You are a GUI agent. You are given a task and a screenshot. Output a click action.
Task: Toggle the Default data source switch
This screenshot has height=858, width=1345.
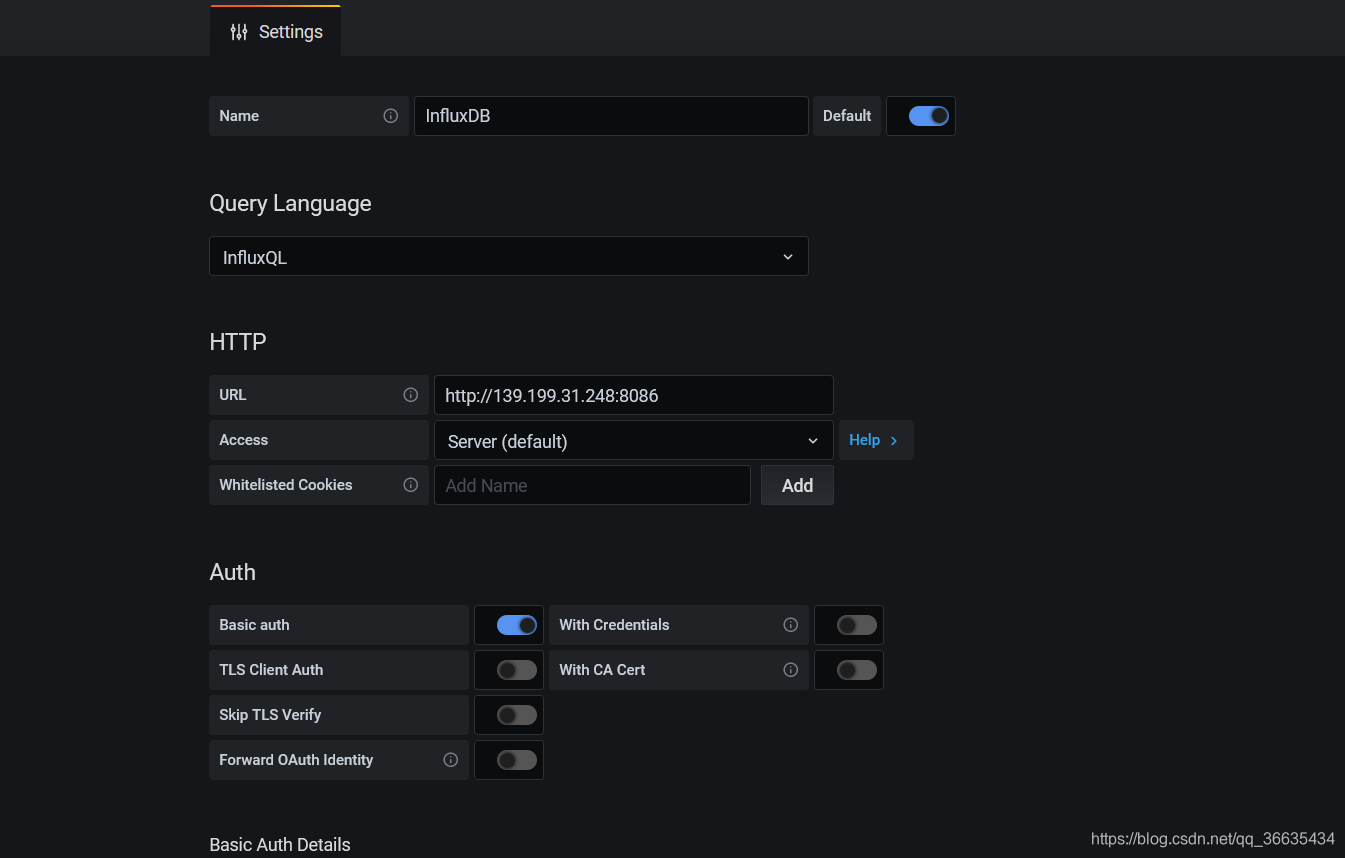[928, 116]
